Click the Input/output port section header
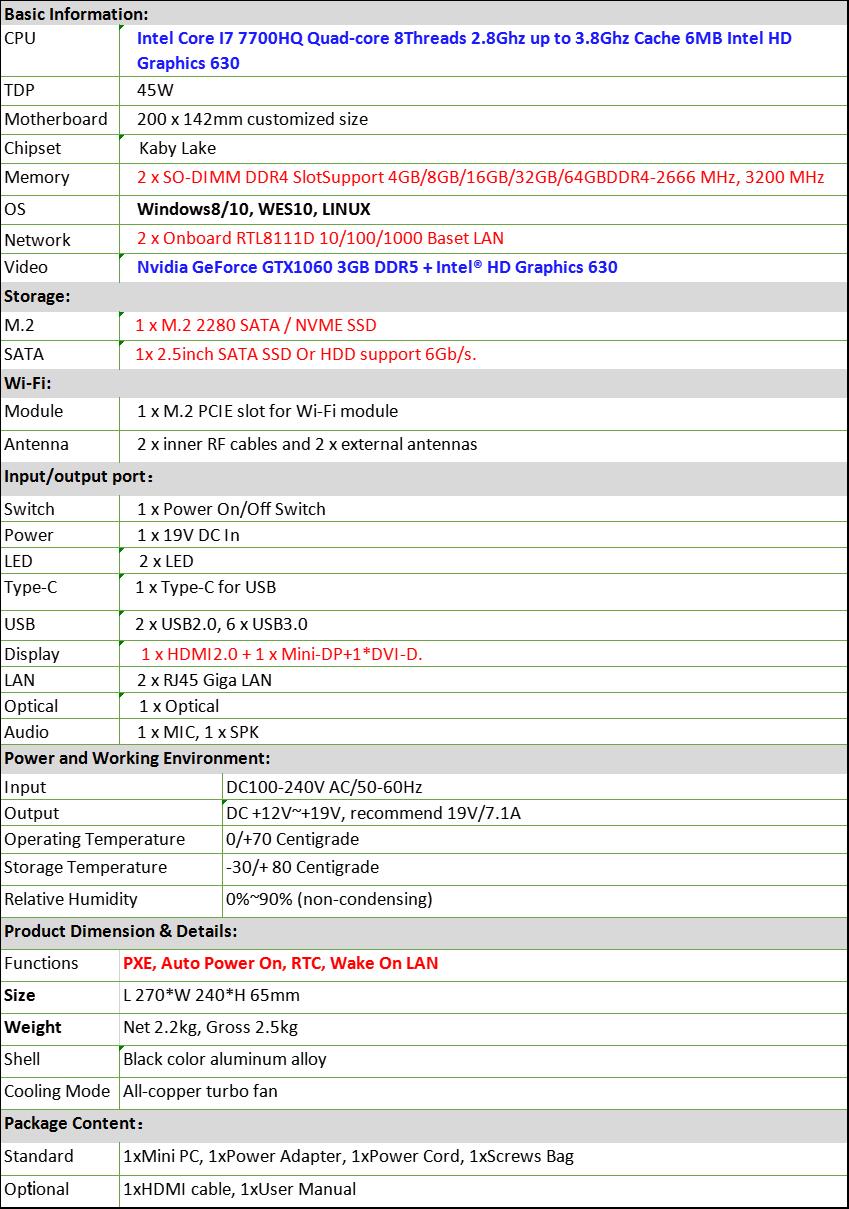Viewport: 849px width, 1209px height. tap(80, 476)
